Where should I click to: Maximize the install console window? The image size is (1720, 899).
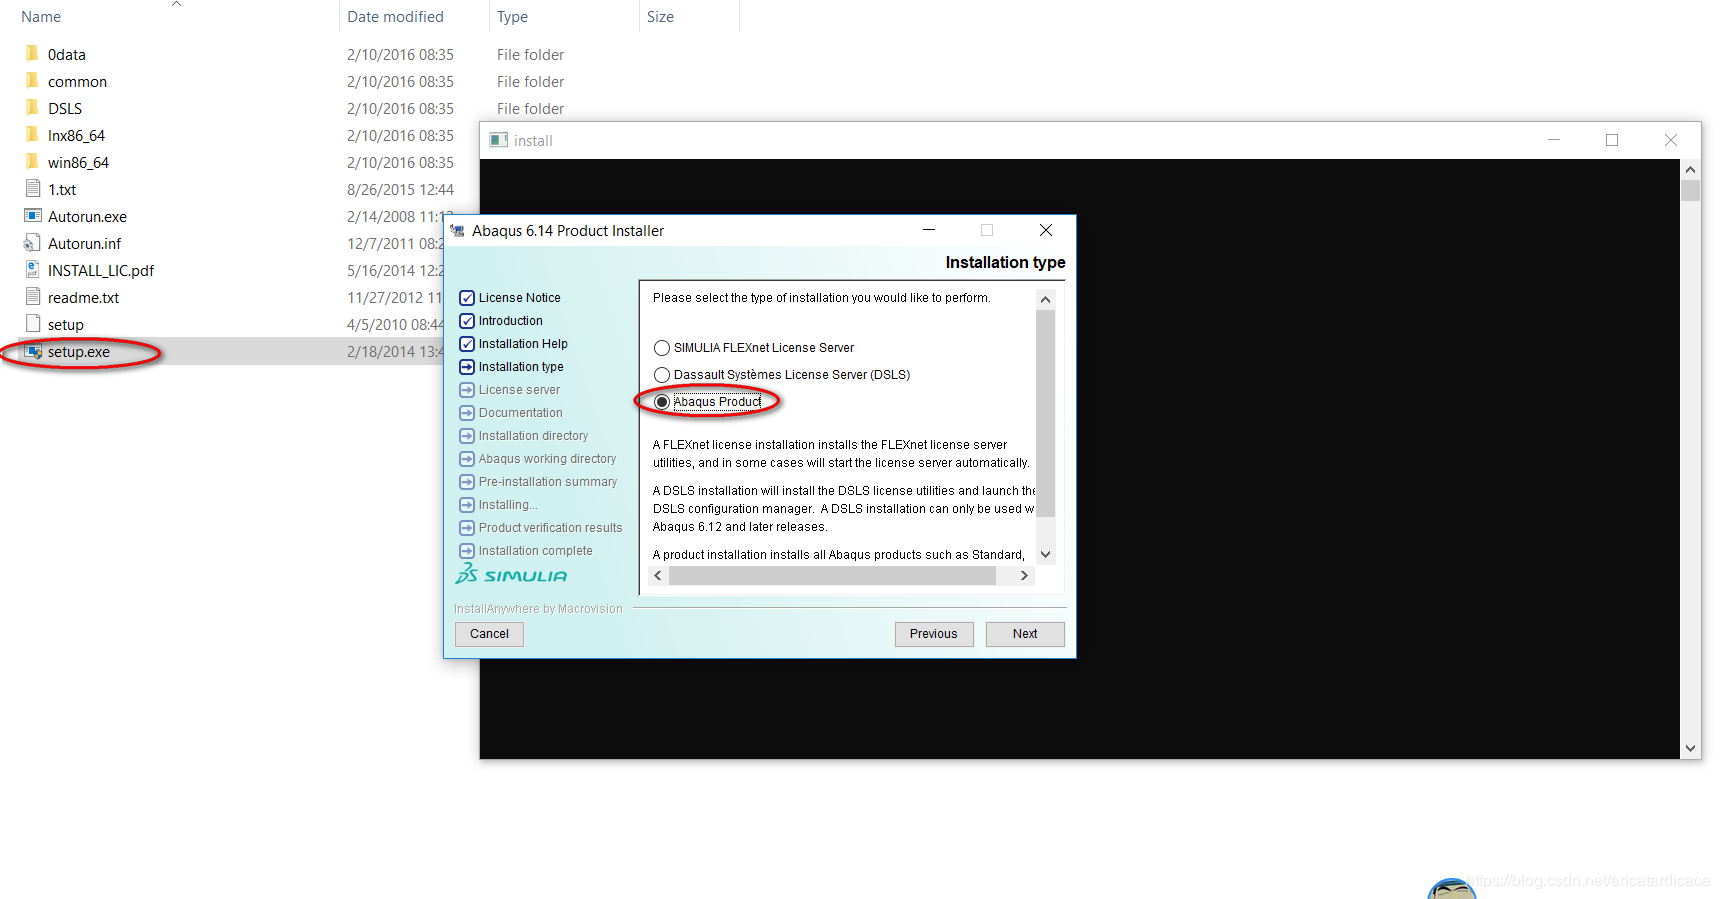tap(1612, 140)
